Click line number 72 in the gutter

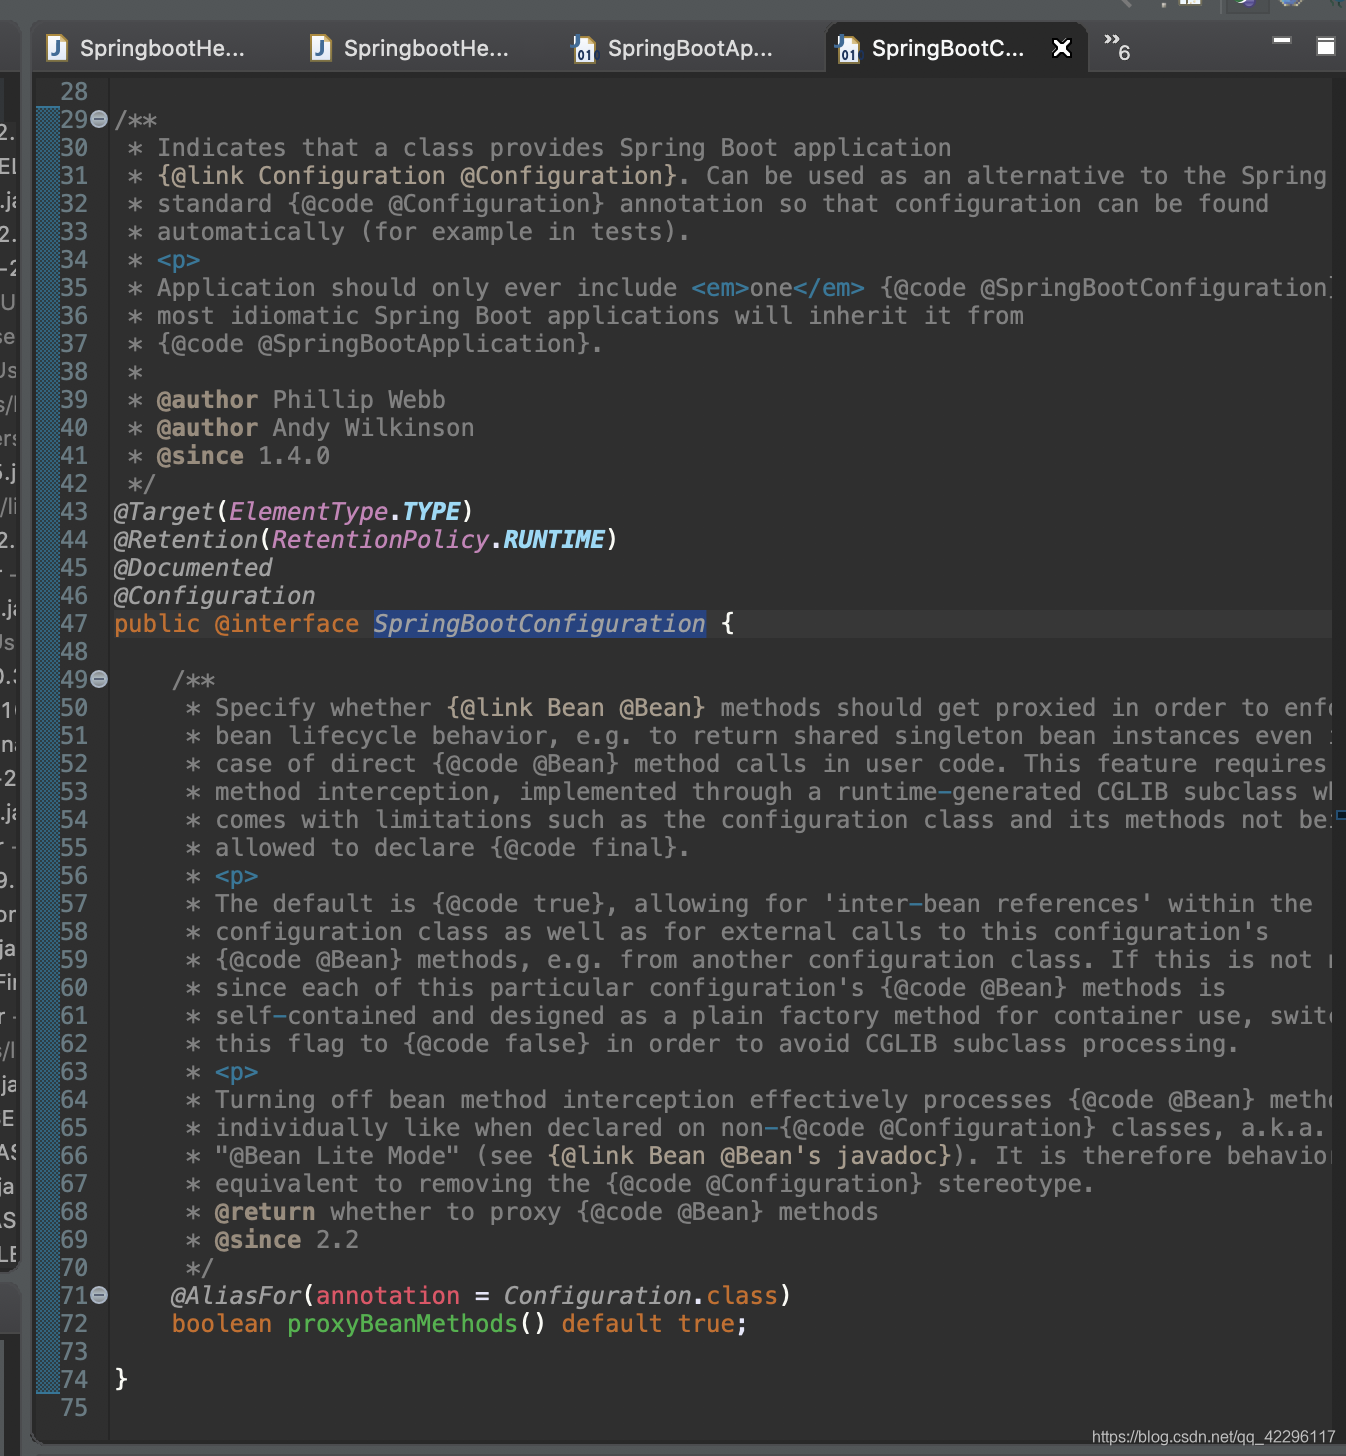pos(74,1324)
